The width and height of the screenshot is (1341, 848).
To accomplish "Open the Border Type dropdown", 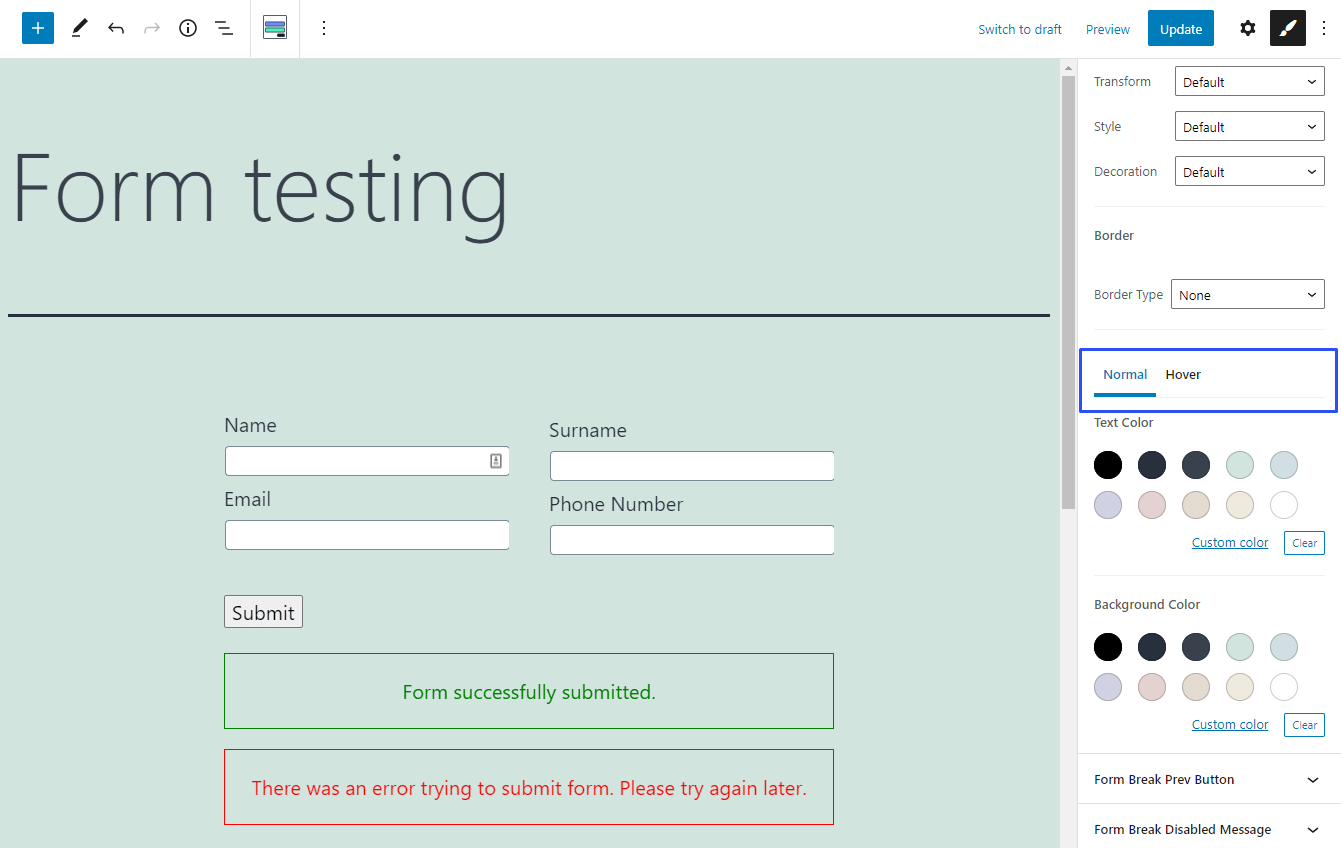I will point(1247,295).
